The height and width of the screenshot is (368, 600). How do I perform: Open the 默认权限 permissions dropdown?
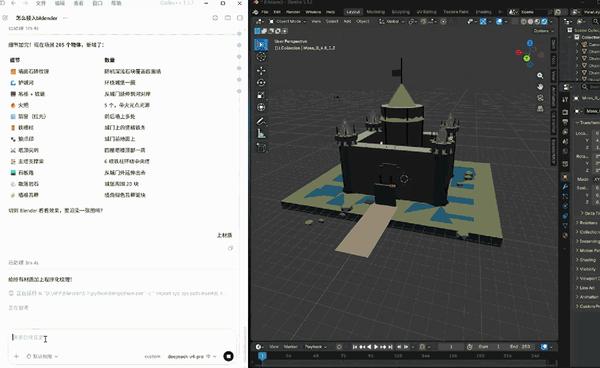tap(42, 356)
